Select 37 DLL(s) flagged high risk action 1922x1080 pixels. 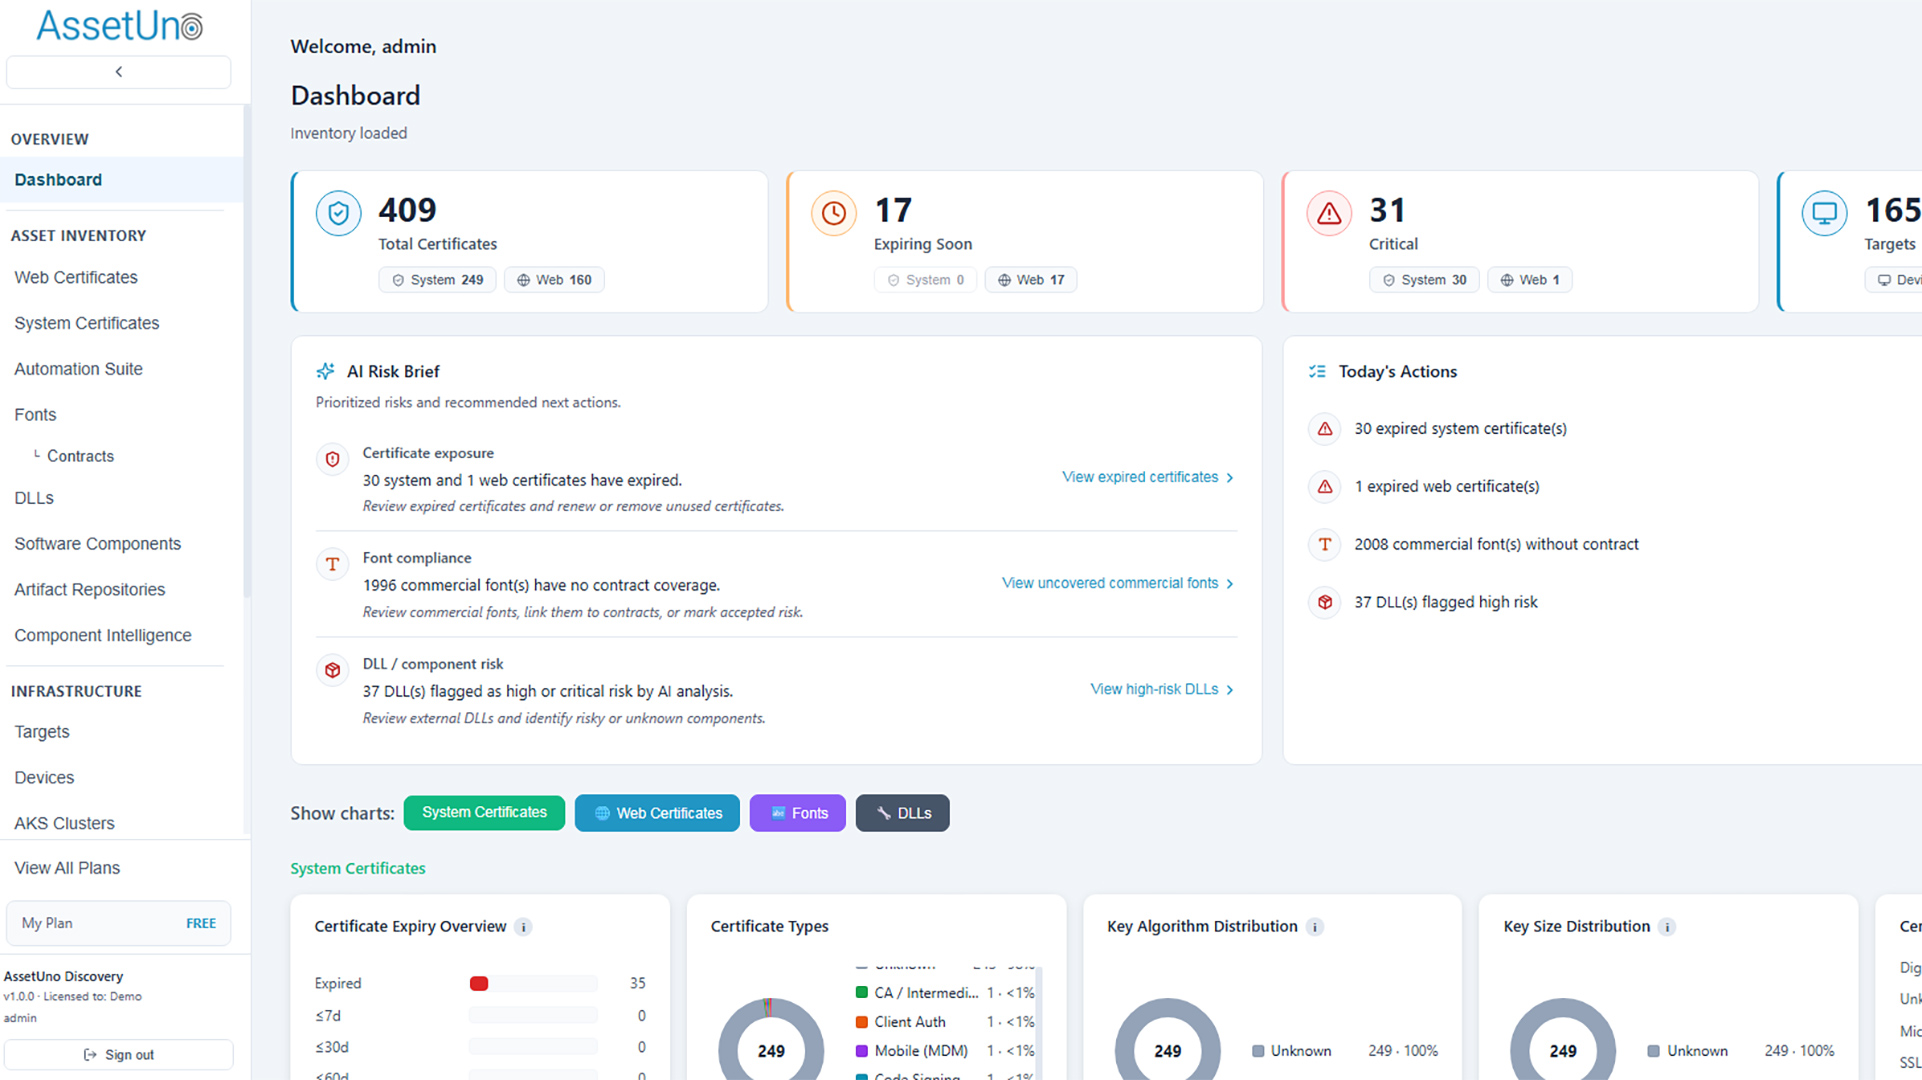tap(1446, 603)
